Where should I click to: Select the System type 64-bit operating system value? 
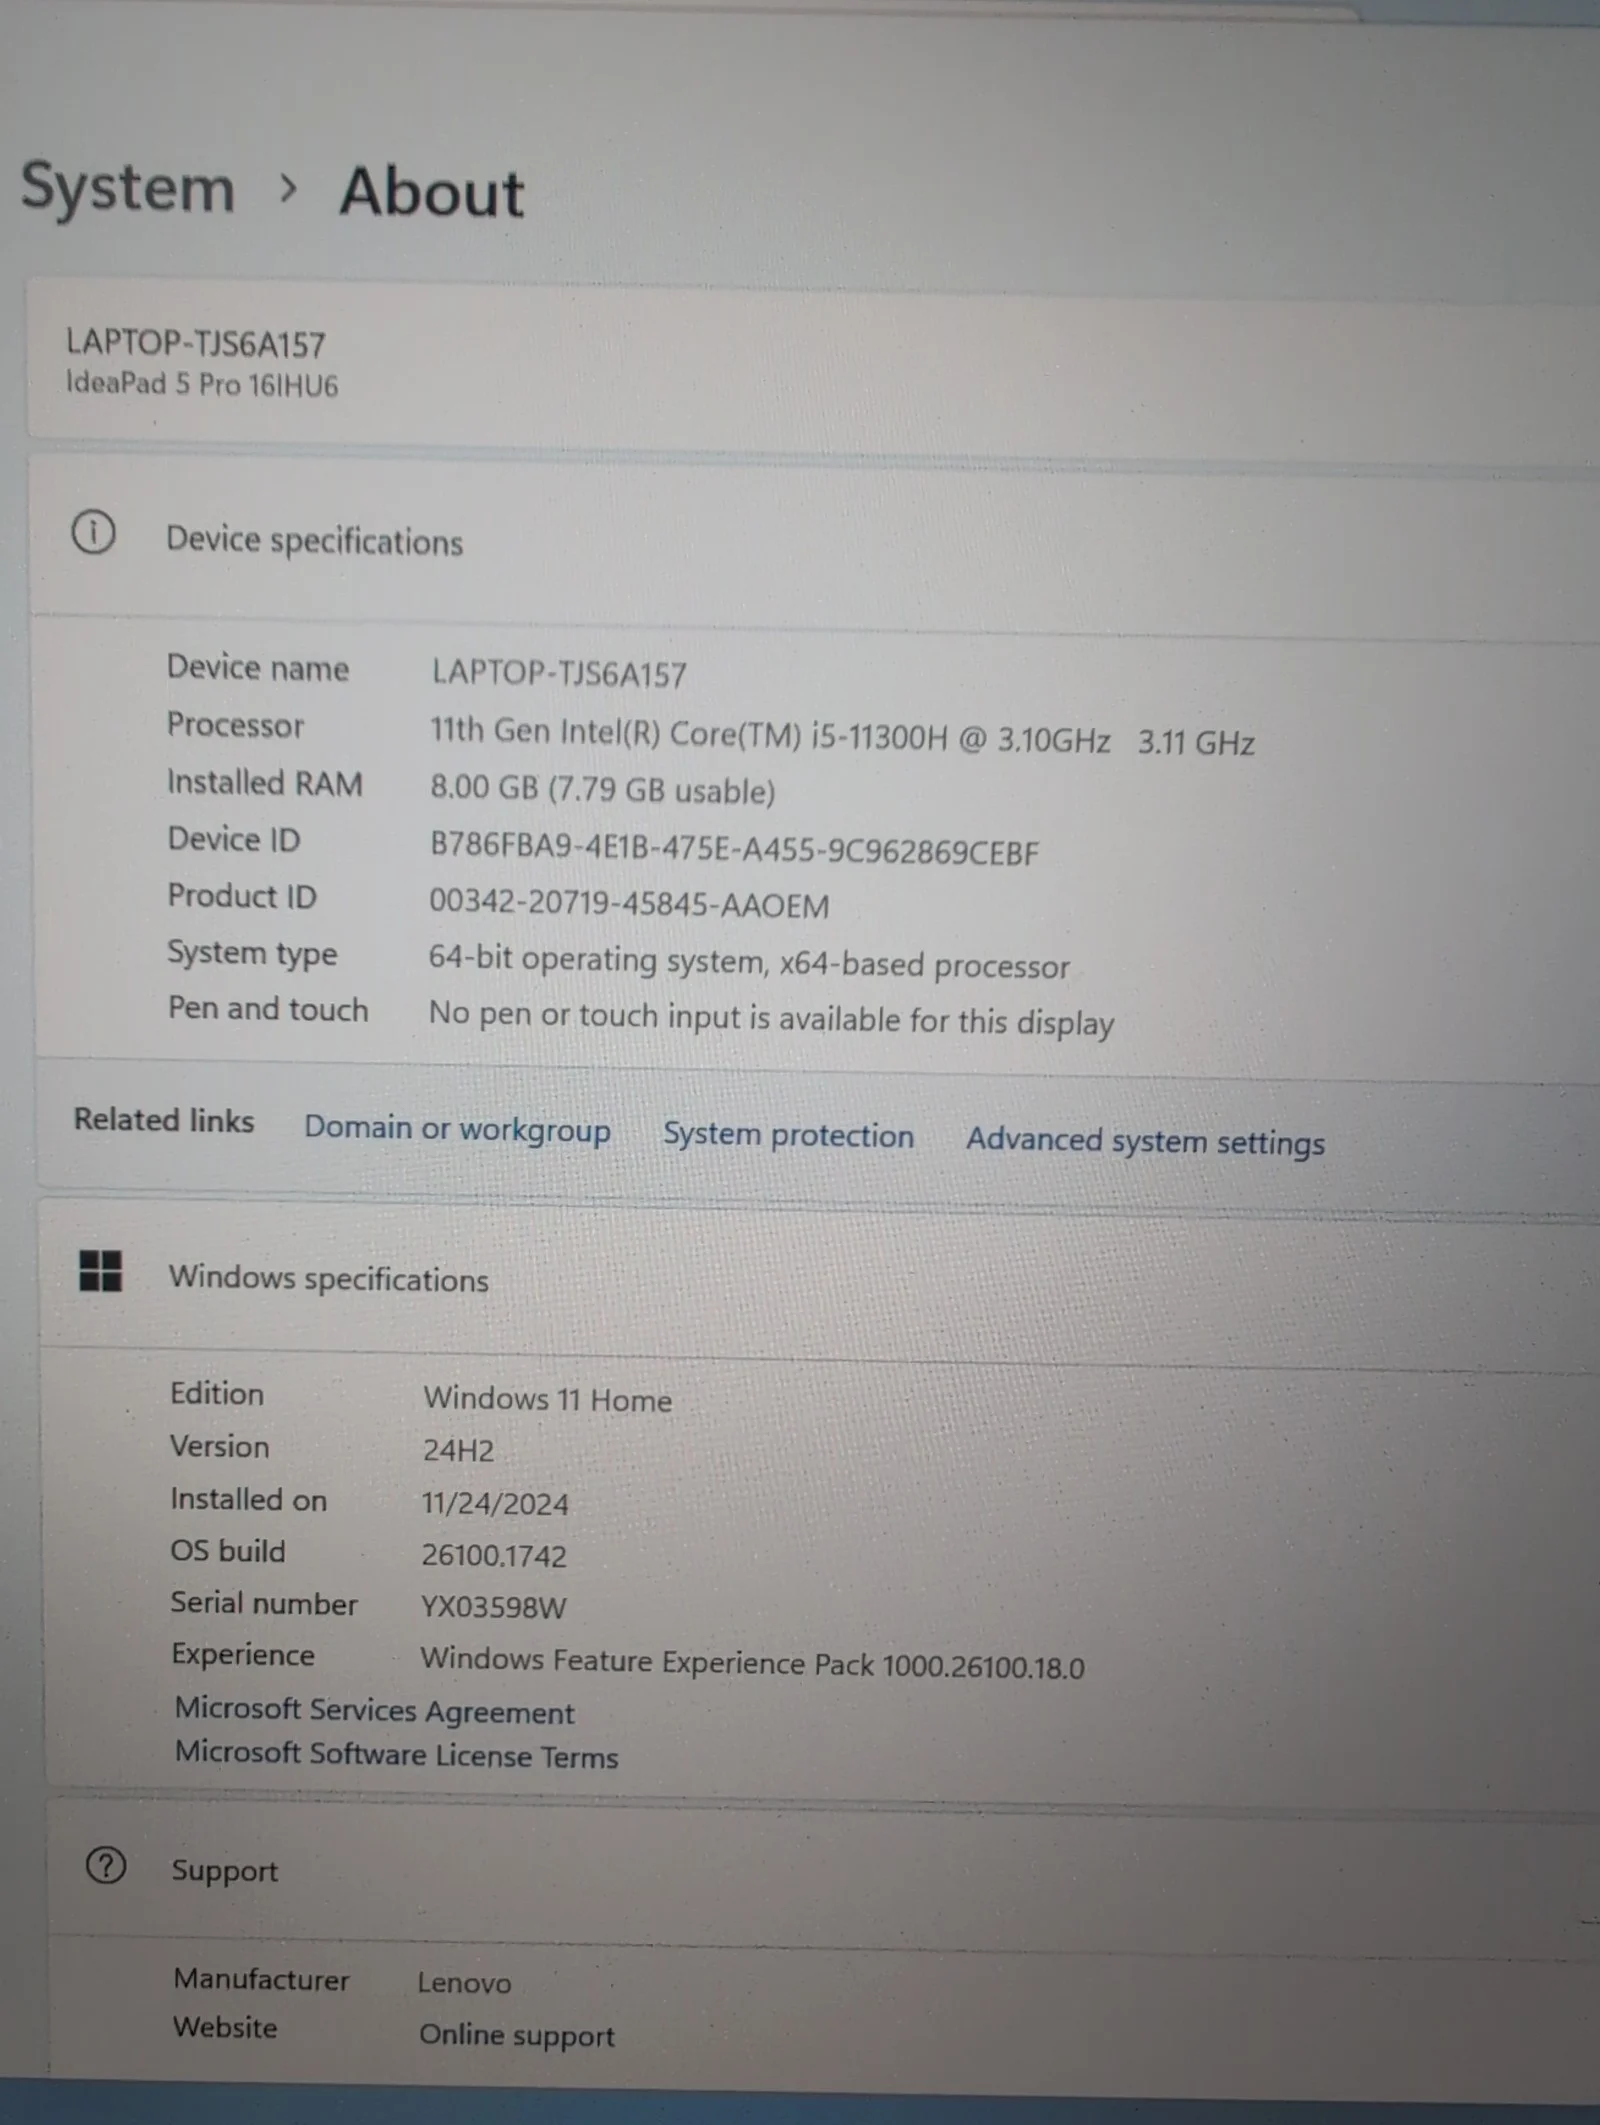click(x=749, y=961)
